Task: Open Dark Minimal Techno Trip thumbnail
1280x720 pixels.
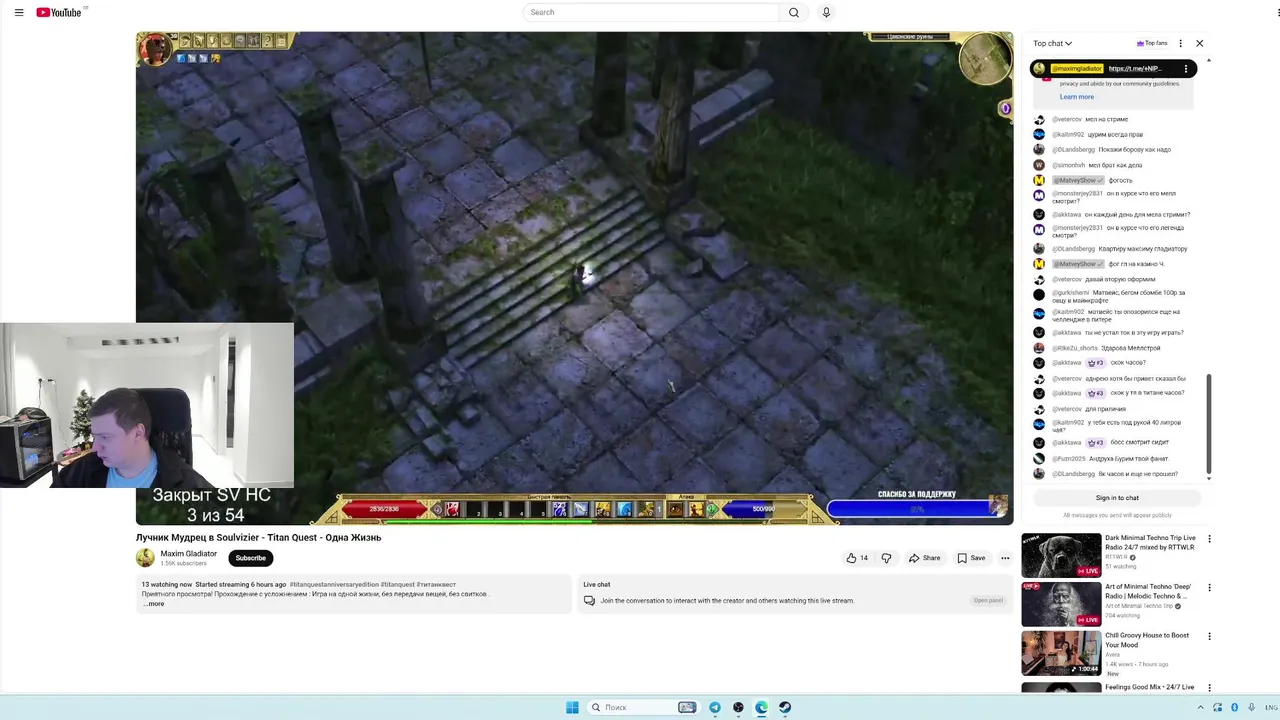Action: click(x=1061, y=555)
